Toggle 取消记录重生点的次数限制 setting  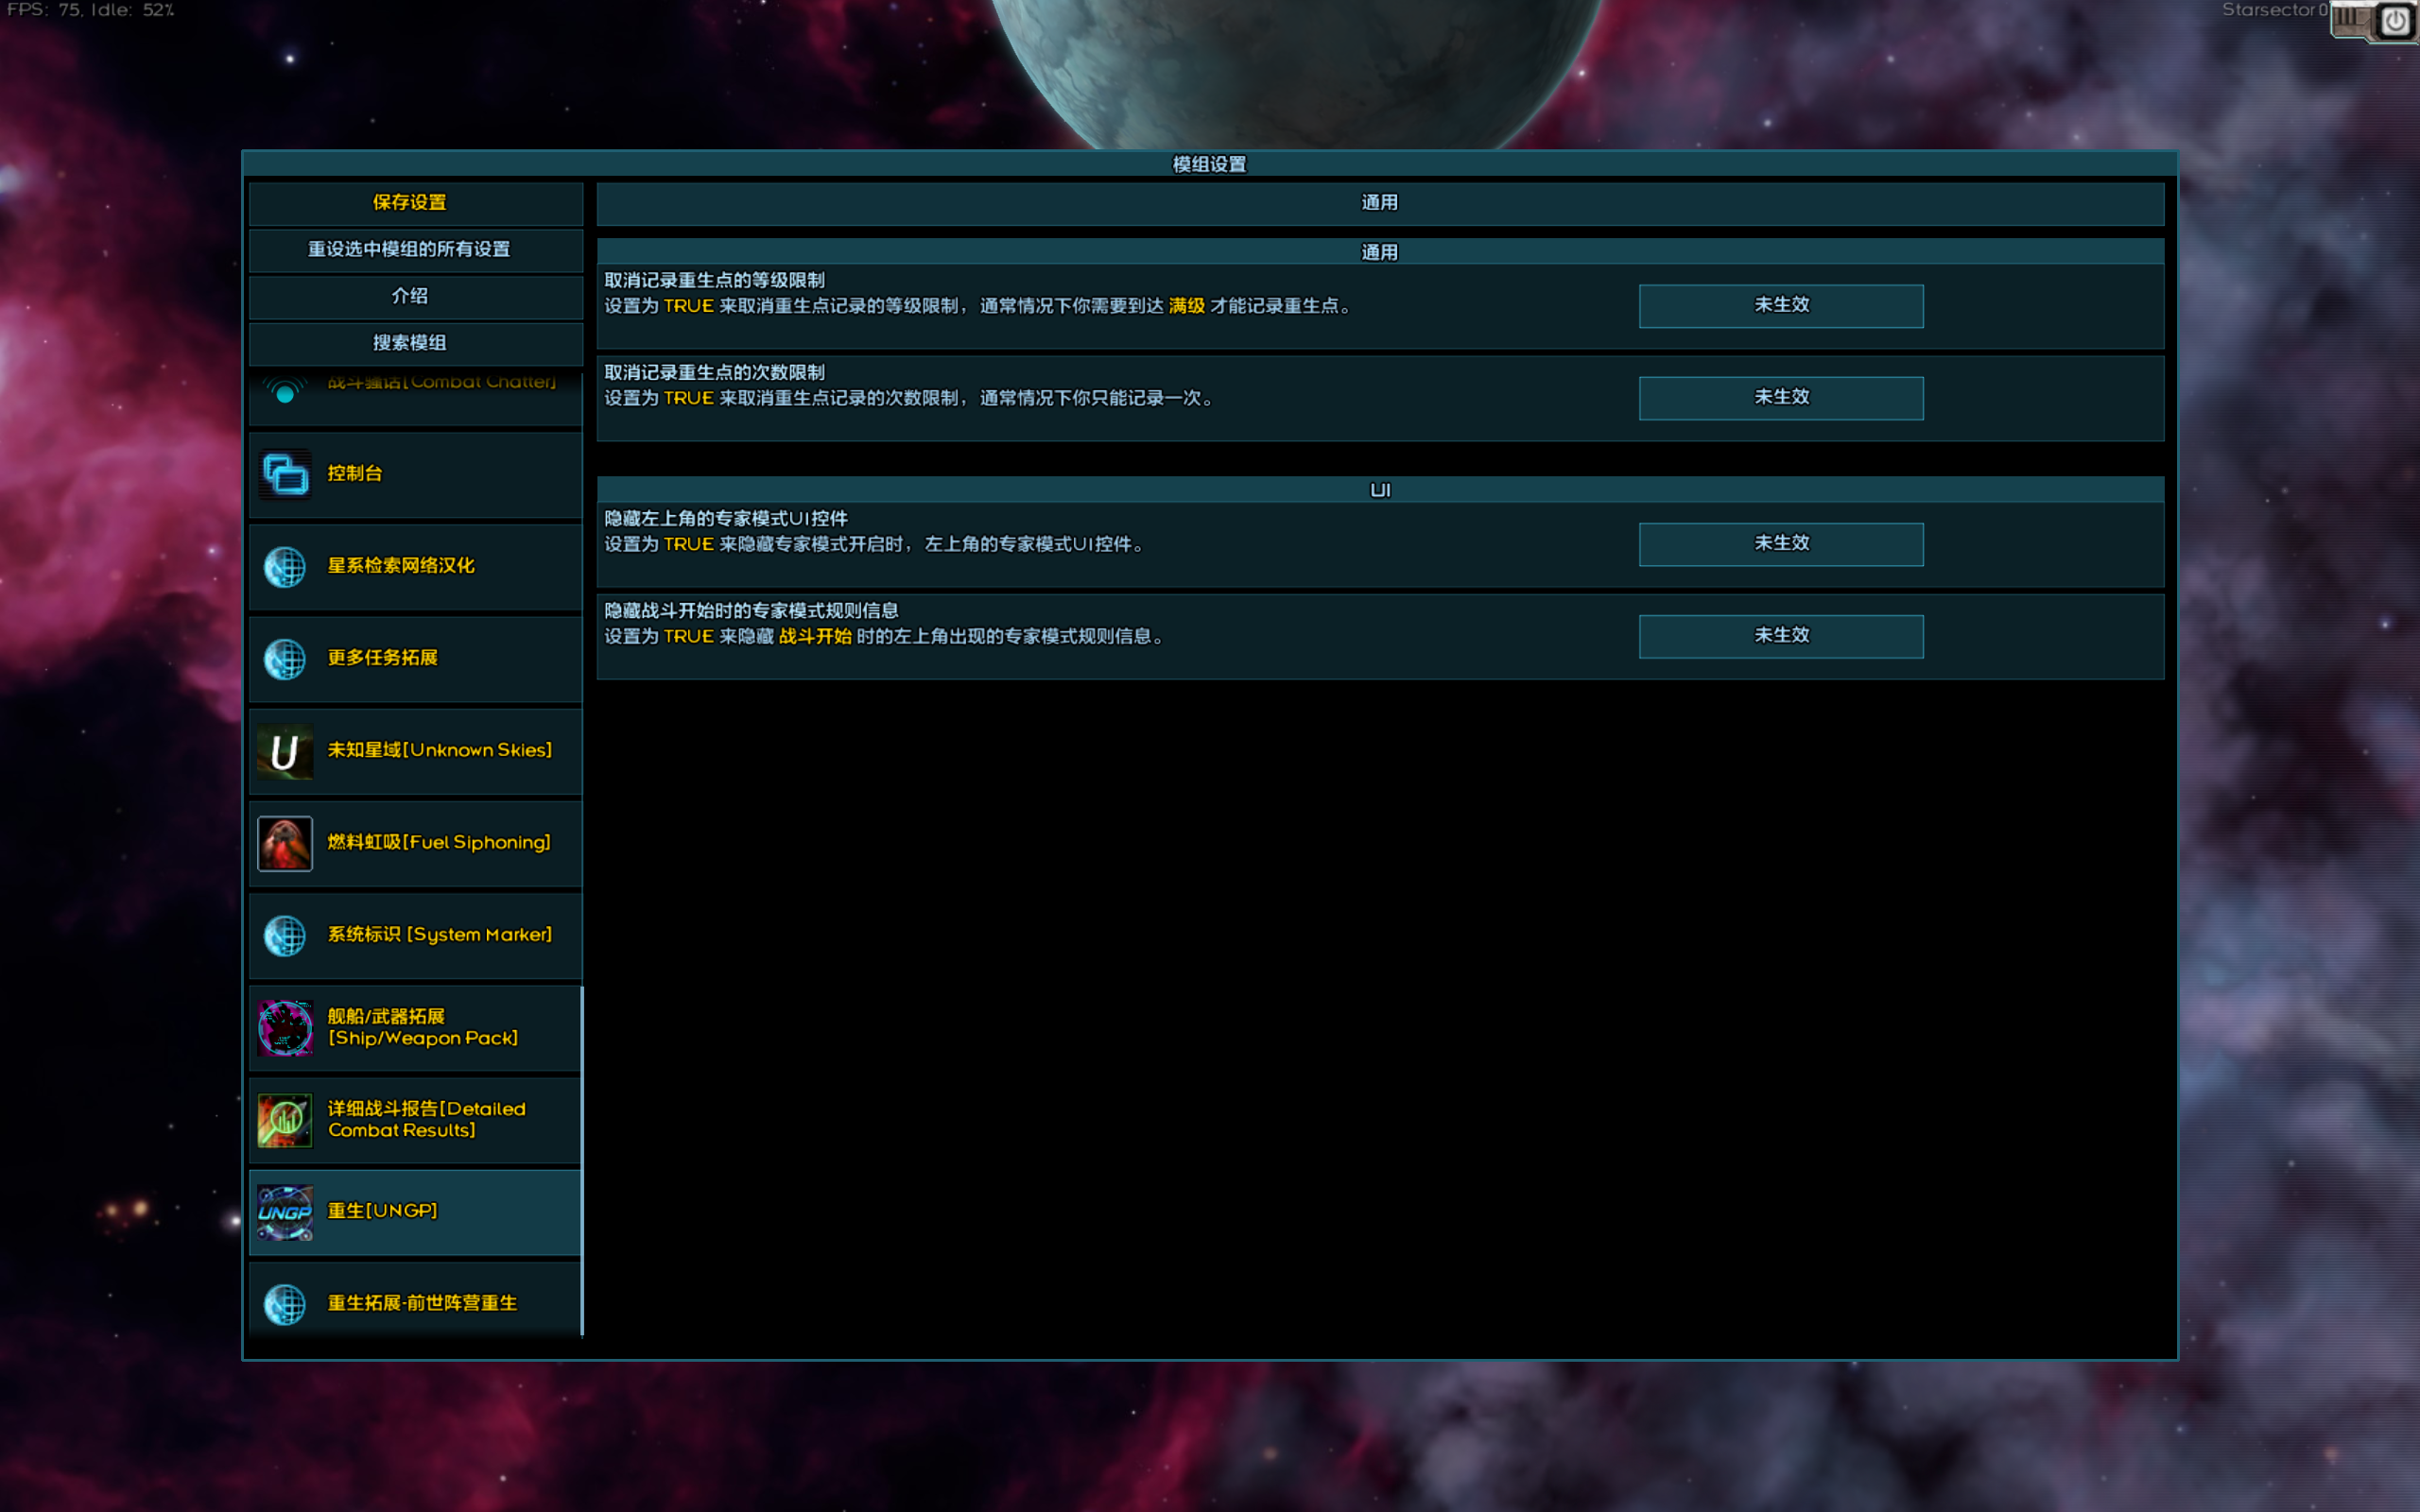1780,398
